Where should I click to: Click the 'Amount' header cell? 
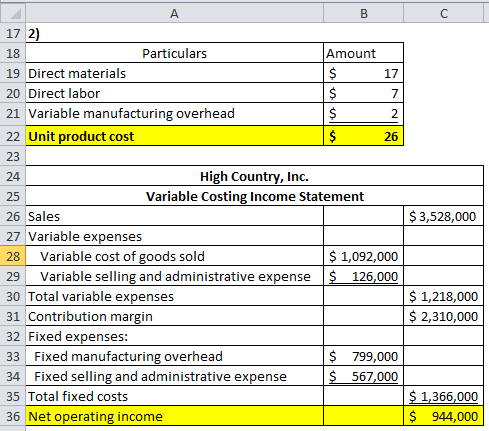(363, 53)
